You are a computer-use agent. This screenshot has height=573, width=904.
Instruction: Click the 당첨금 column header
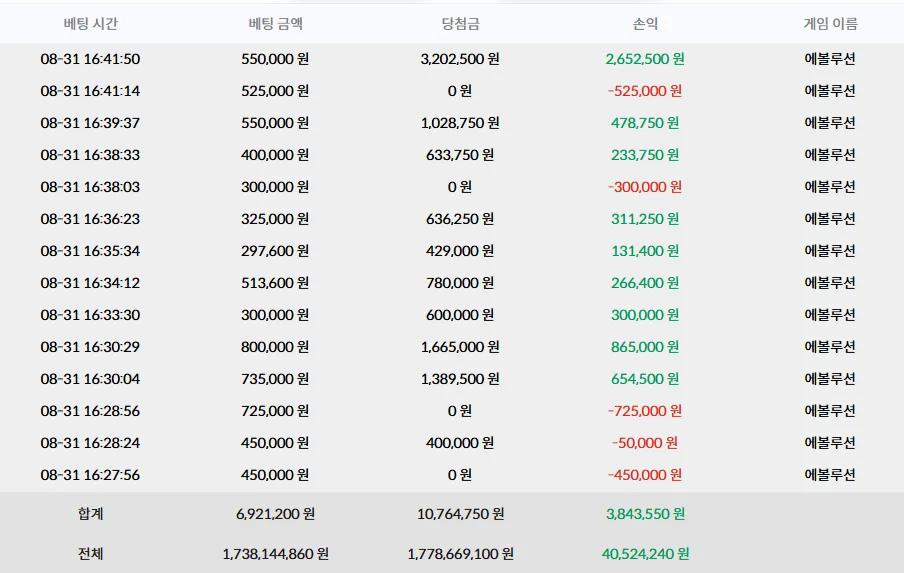pyautogui.click(x=460, y=24)
